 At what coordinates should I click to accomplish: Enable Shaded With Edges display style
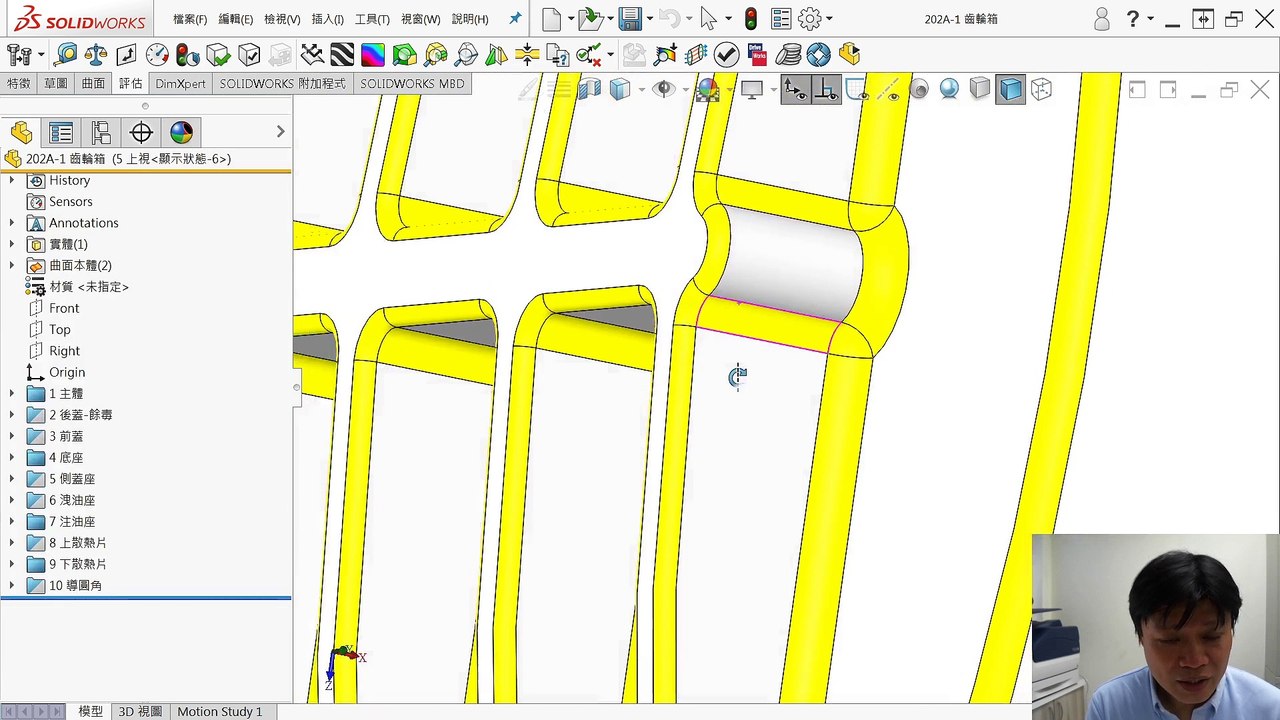(x=1010, y=90)
